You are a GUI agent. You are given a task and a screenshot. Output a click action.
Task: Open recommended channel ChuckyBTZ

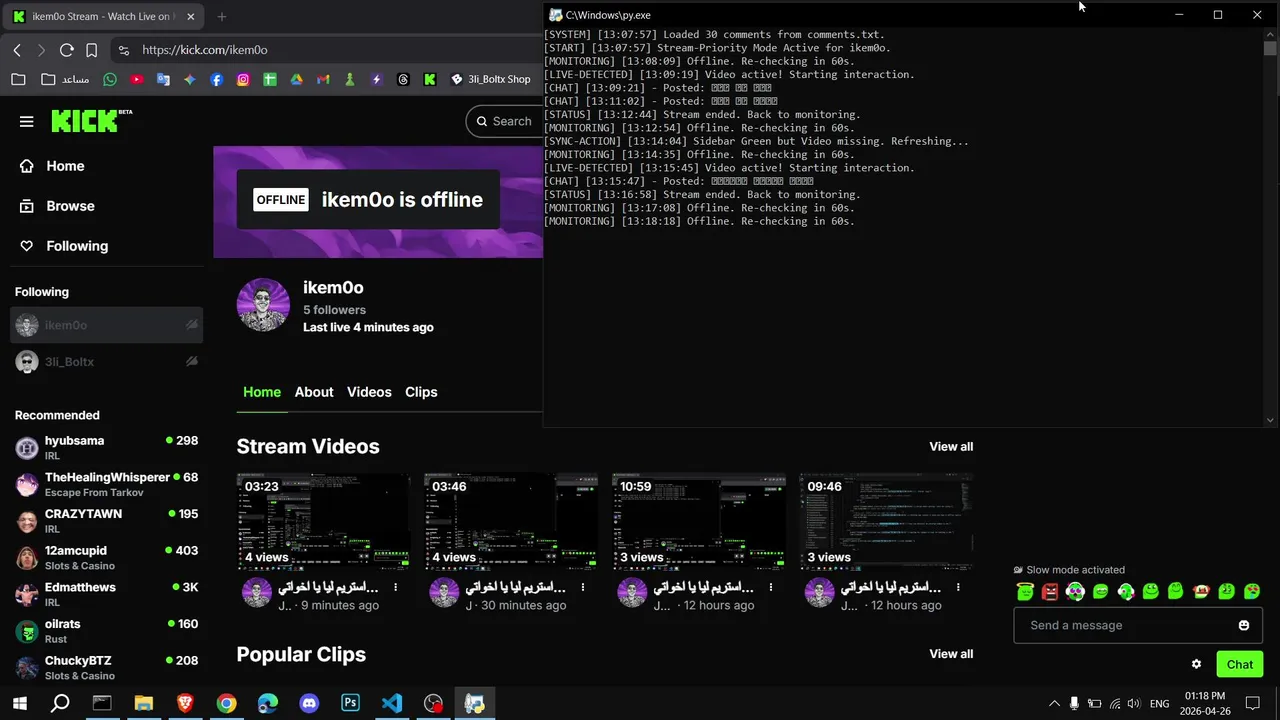106,667
